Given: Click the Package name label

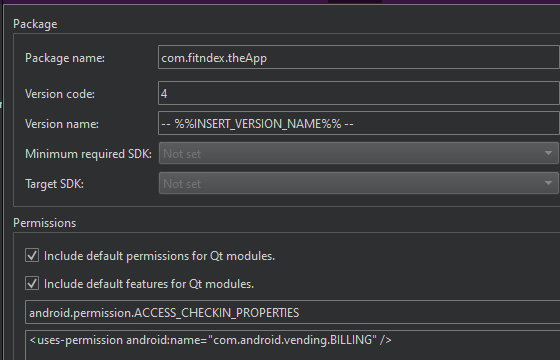Looking at the screenshot, I should pyautogui.click(x=65, y=58).
